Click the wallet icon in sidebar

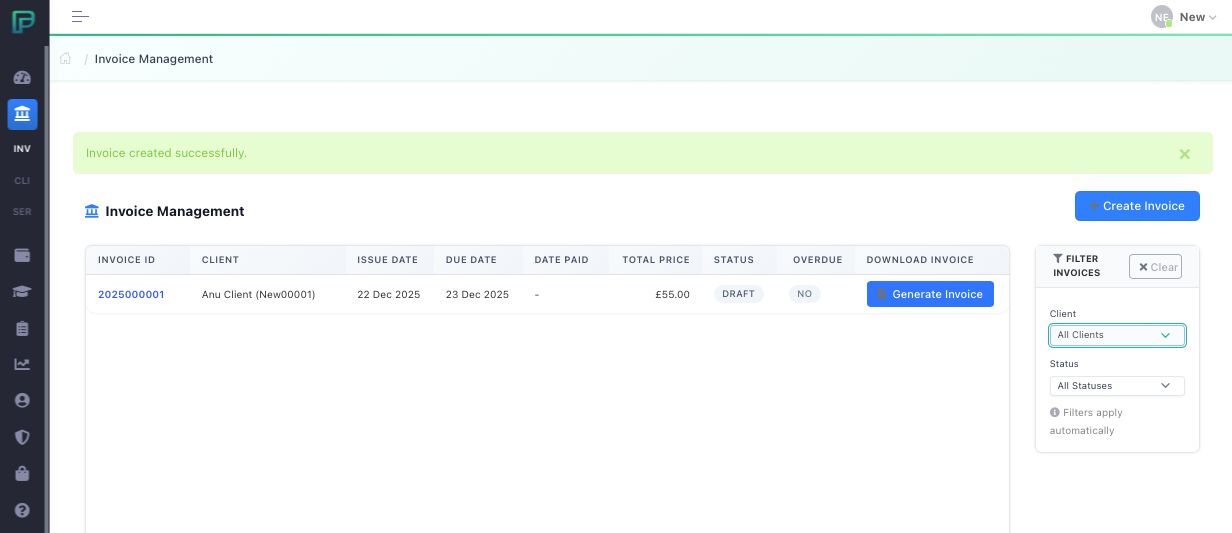pos(22,255)
